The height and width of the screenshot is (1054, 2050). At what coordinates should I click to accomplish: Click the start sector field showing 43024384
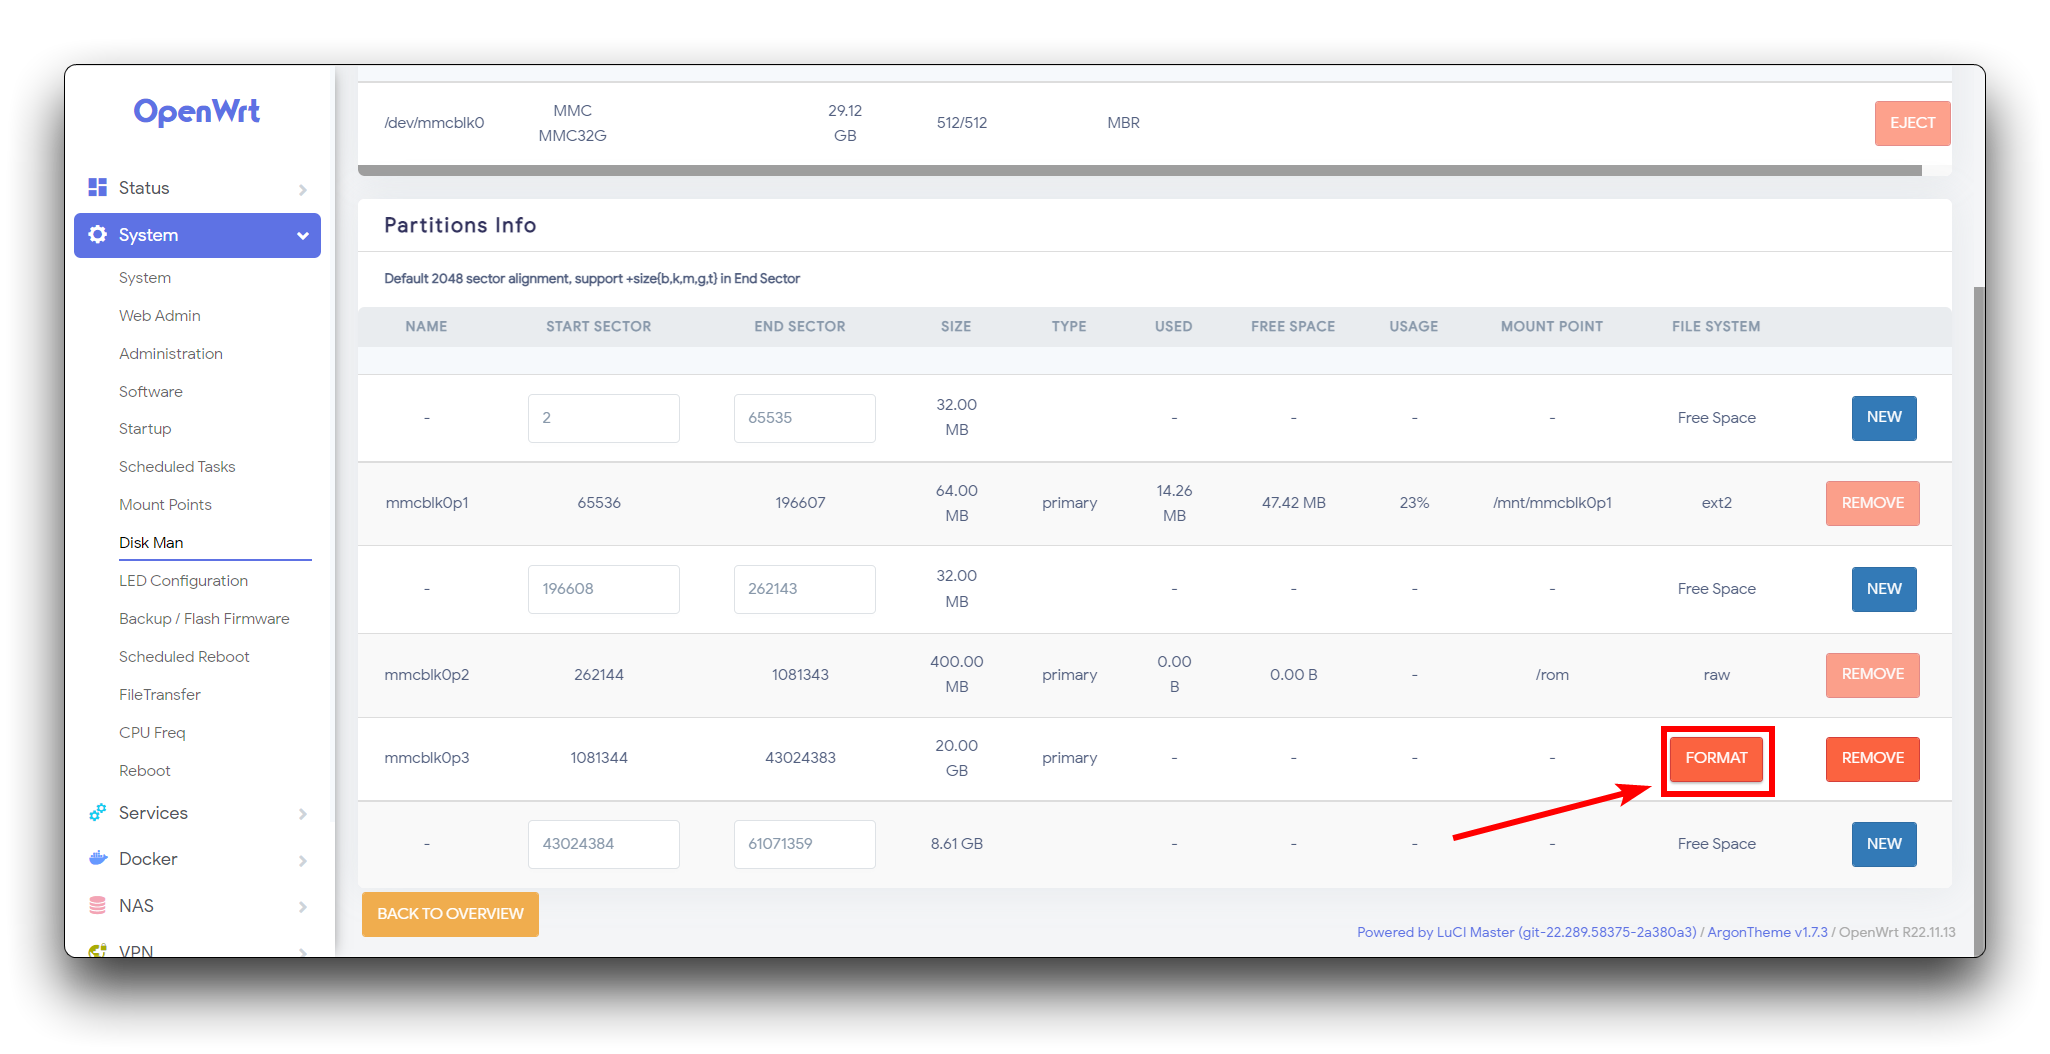coord(604,844)
